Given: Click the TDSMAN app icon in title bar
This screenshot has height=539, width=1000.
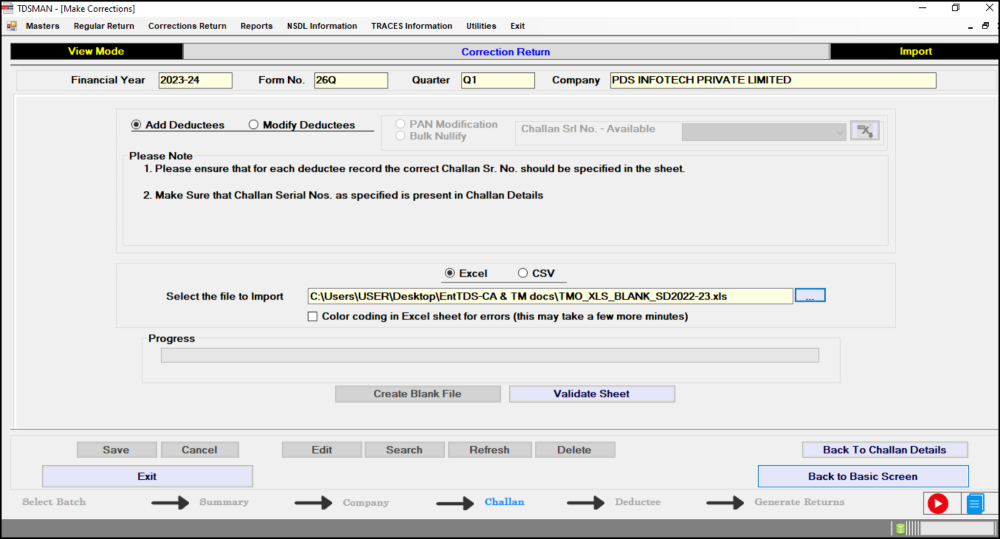Looking at the screenshot, I should tap(8, 8).
